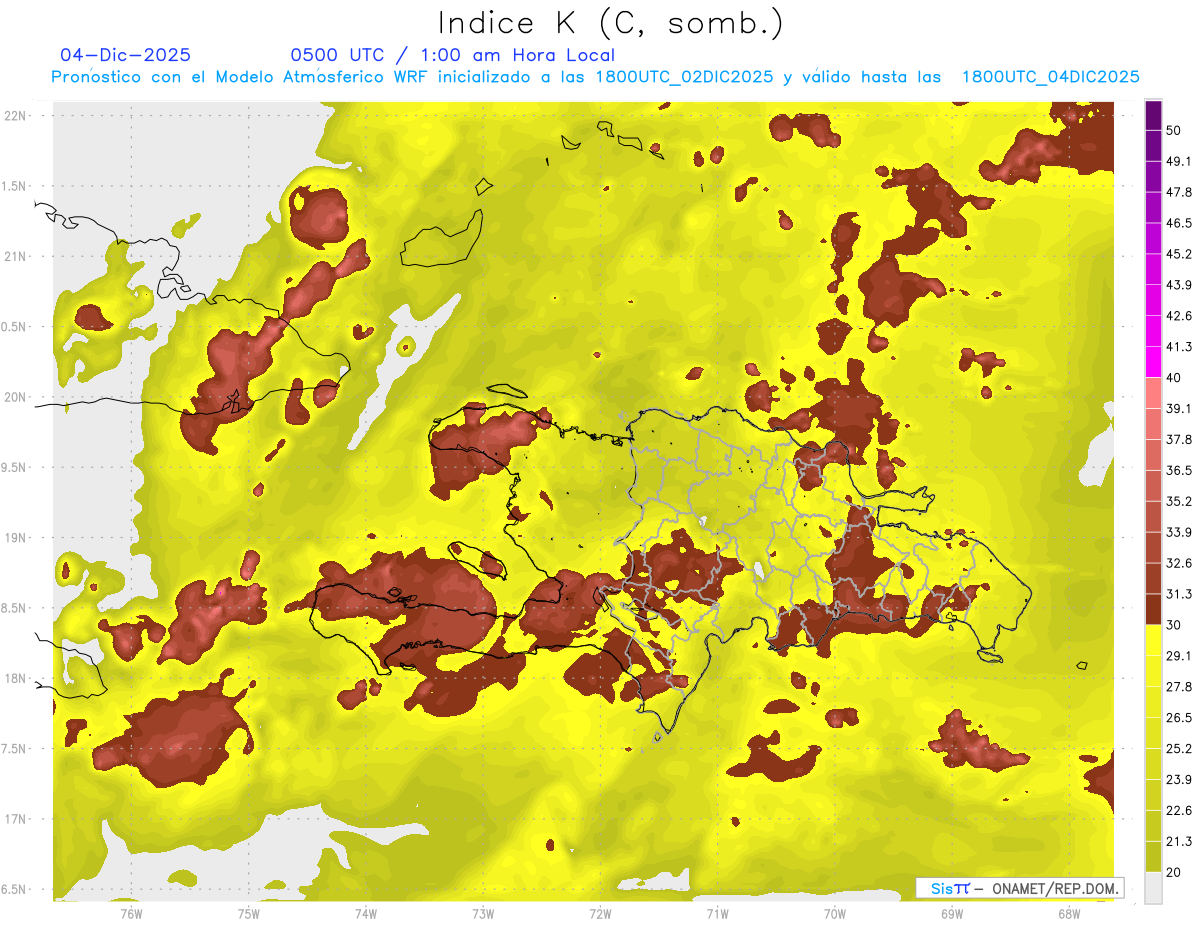Click the 'SisTT - ONAMET/REP.DOM.' label
The width and height of the screenshot is (1200, 927).
point(1021,888)
